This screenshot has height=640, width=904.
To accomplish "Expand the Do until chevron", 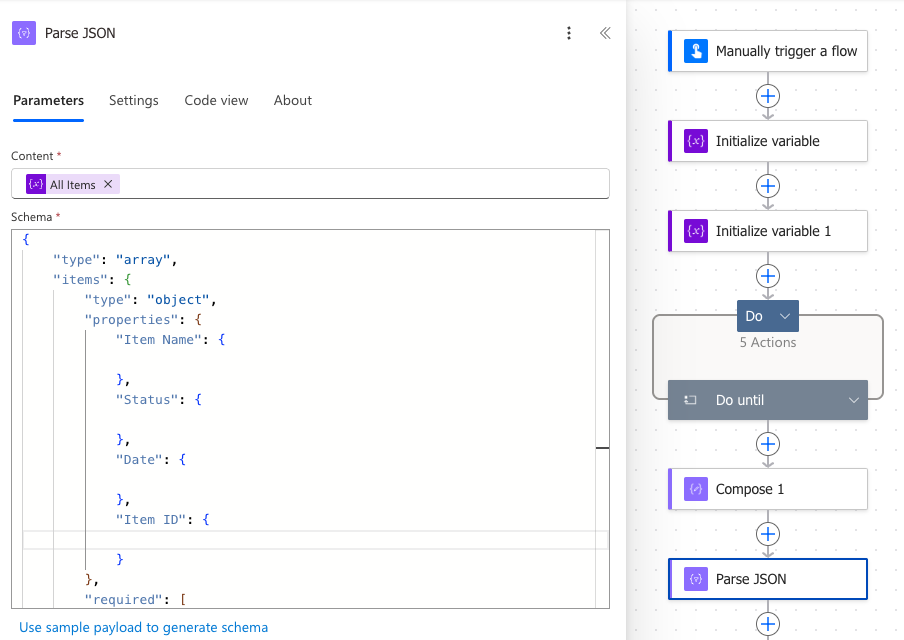I will 854,400.
